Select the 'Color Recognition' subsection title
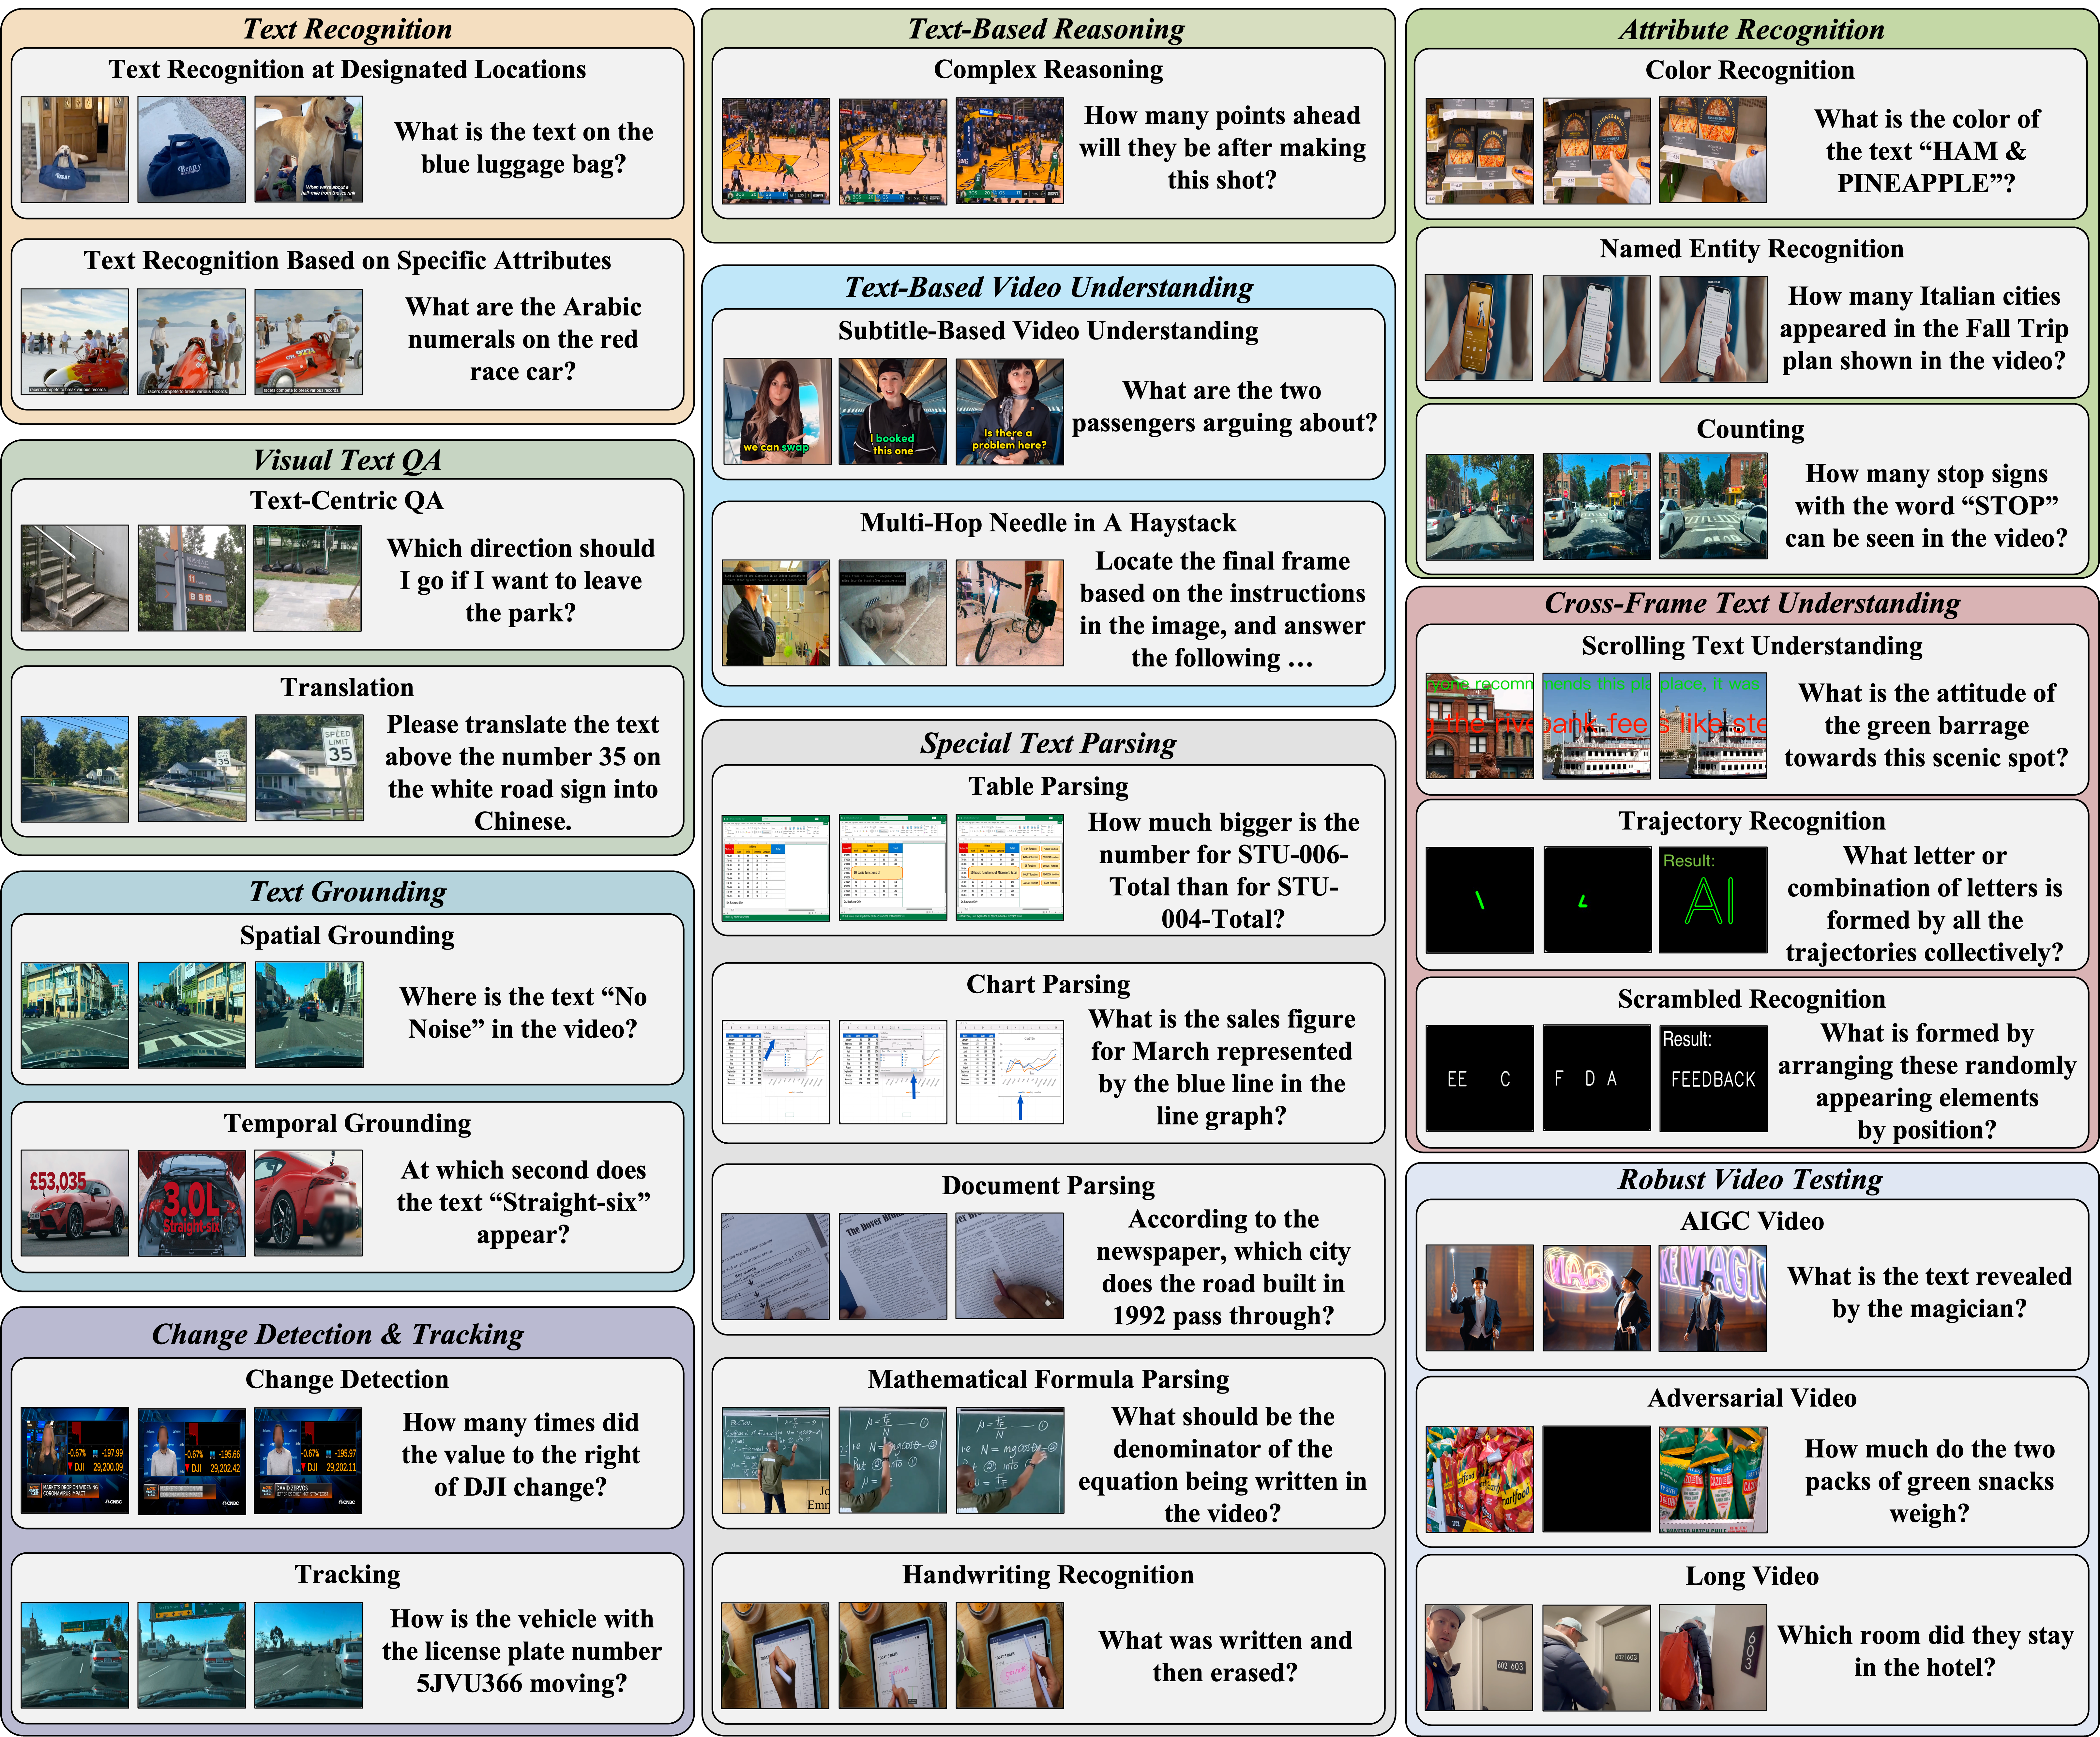 (x=1750, y=70)
